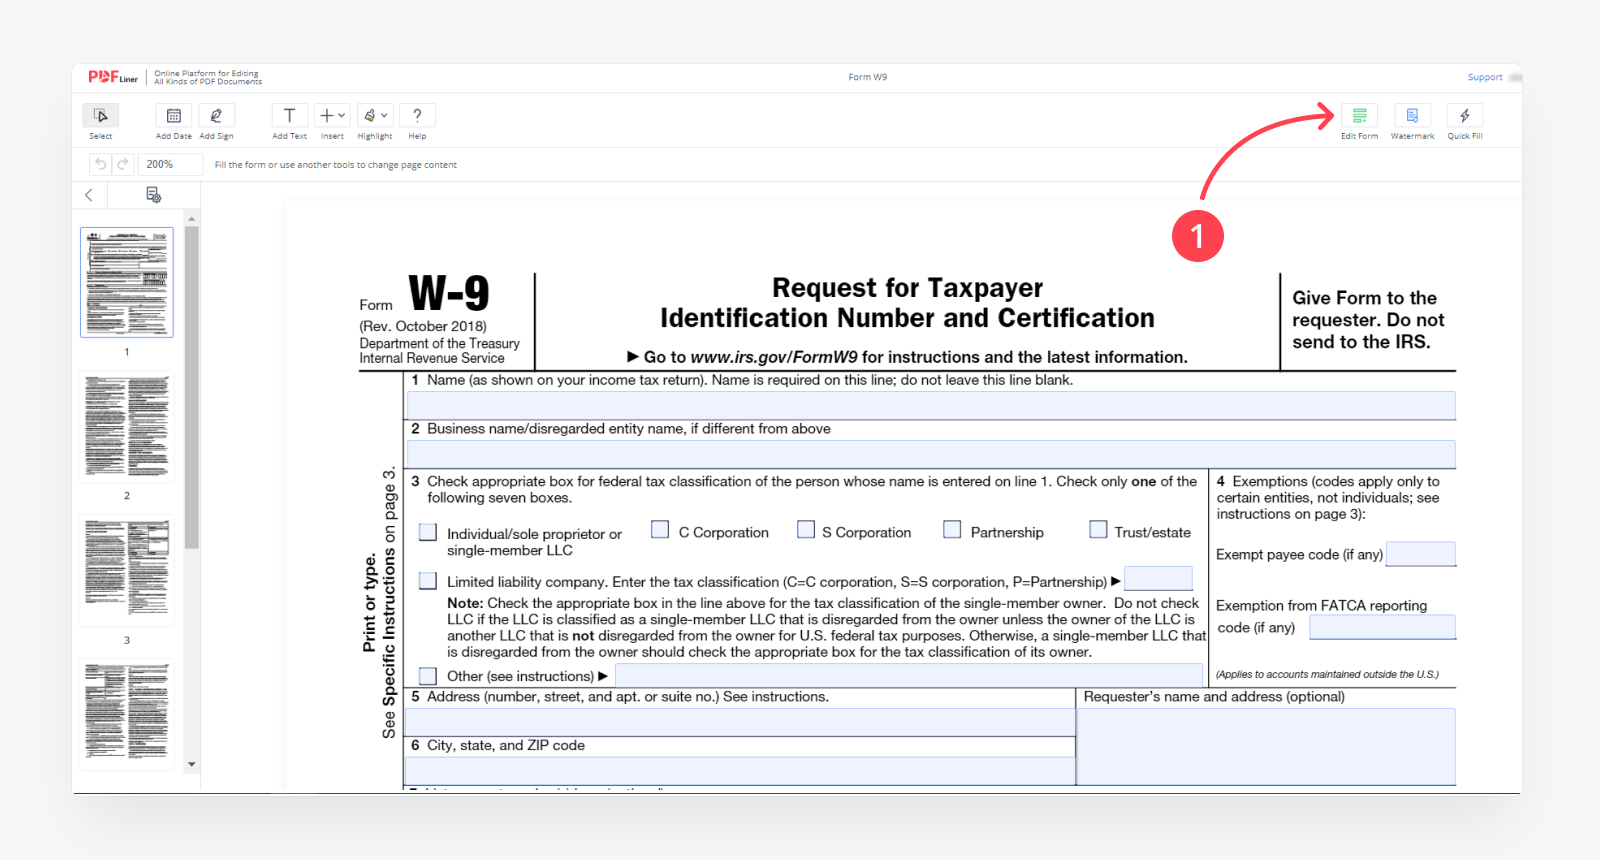Undo the last action
The width and height of the screenshot is (1600, 860).
(x=100, y=164)
